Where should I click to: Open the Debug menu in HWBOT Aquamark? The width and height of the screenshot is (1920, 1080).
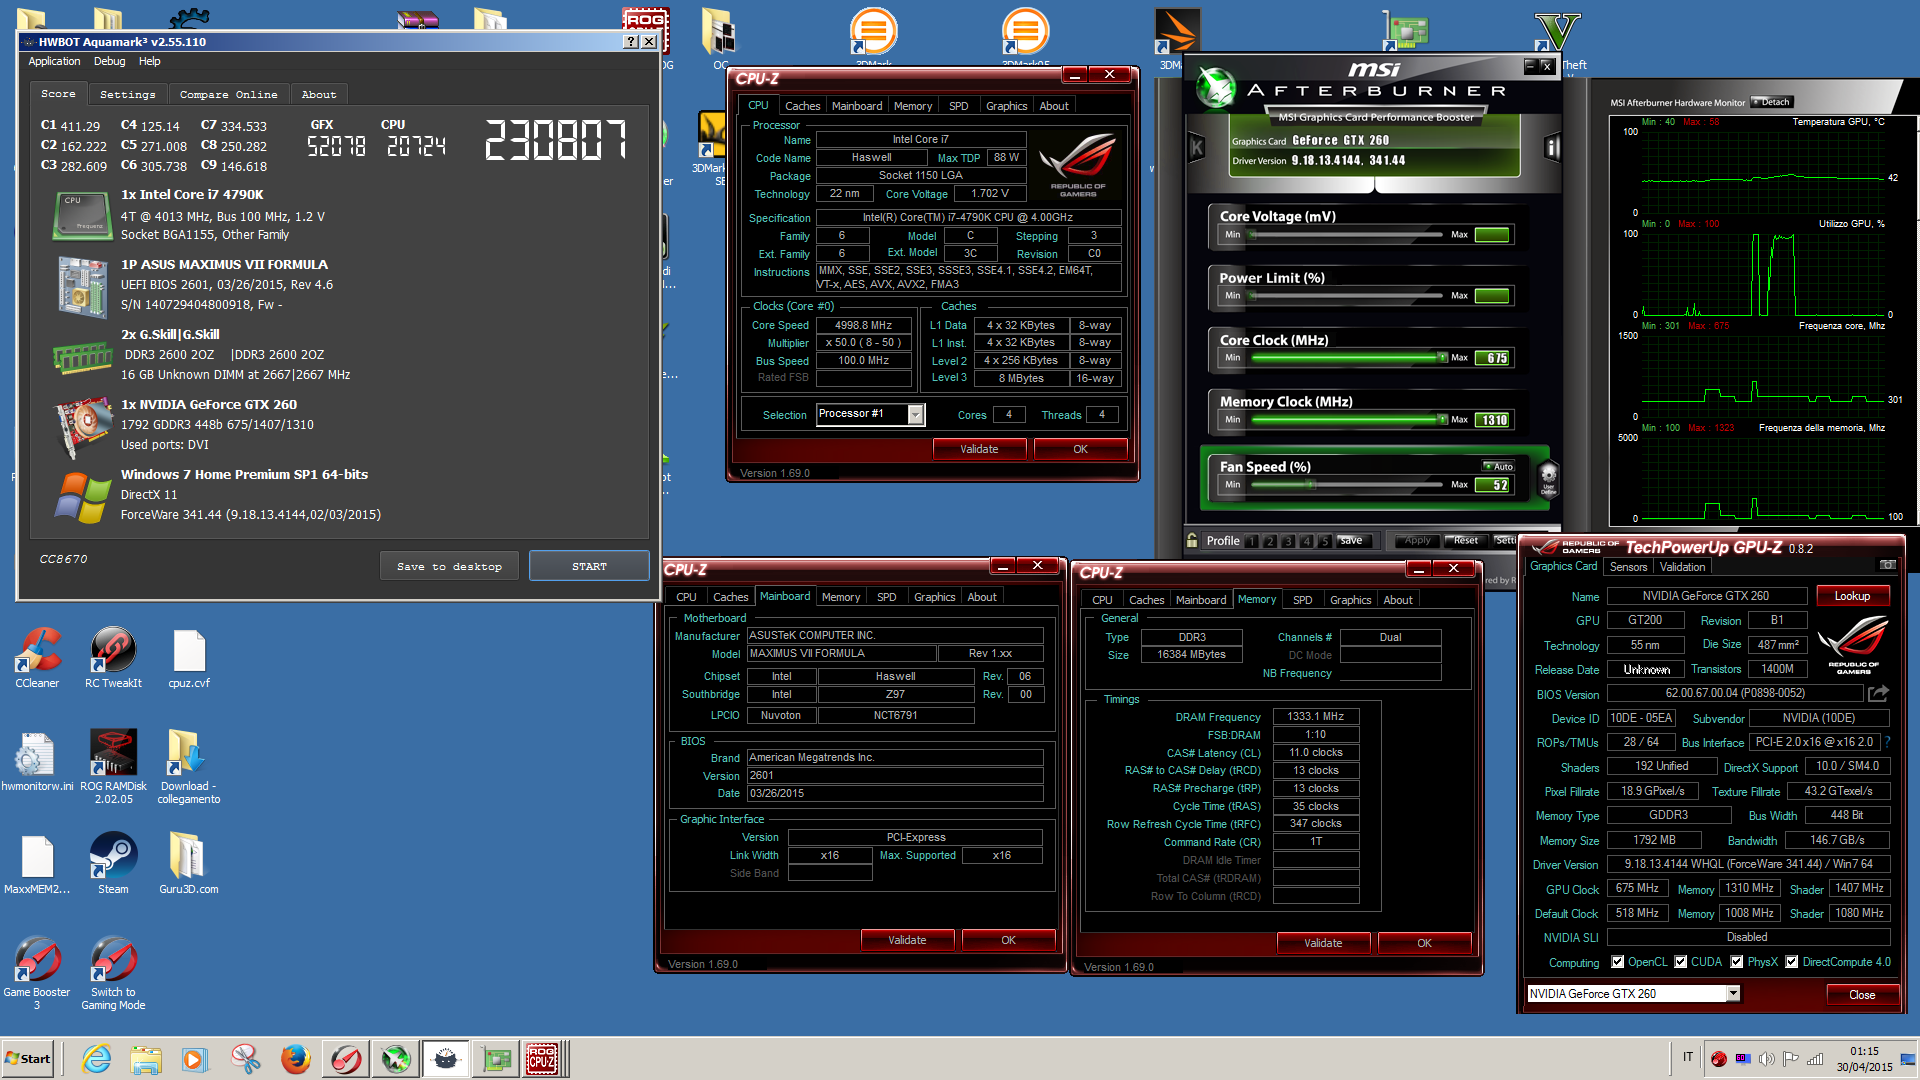tap(110, 61)
